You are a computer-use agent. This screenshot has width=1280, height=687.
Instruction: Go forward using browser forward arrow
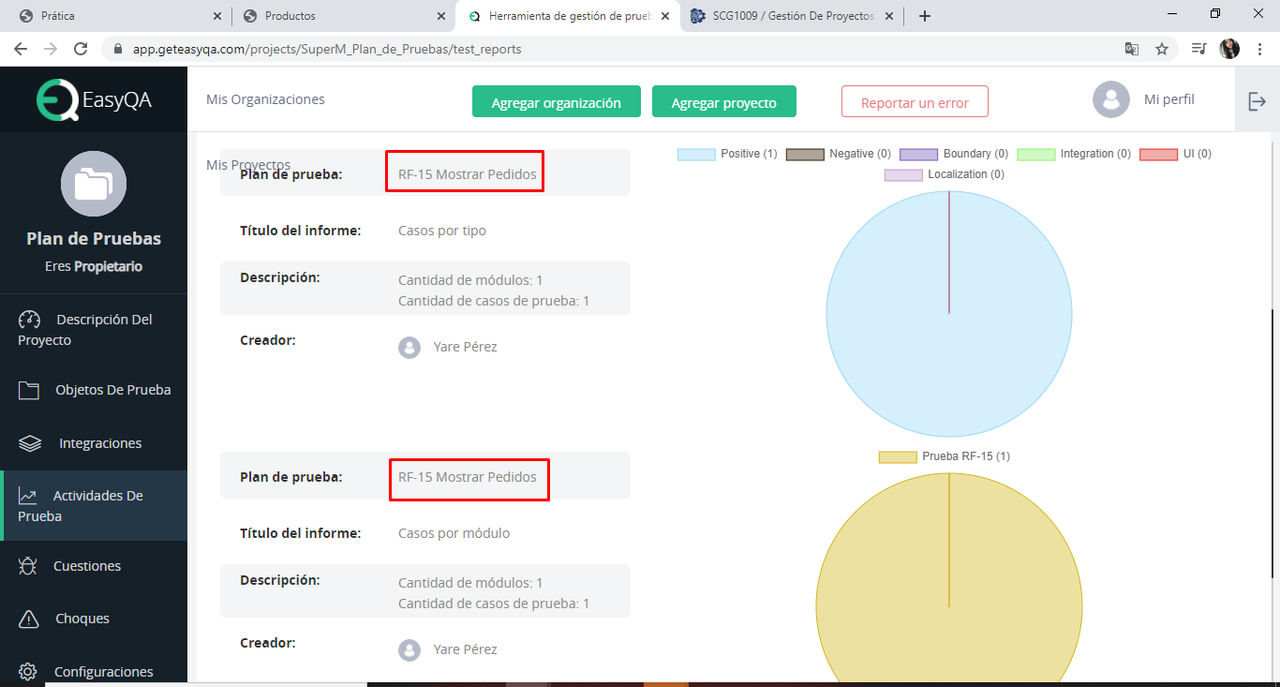[51, 48]
